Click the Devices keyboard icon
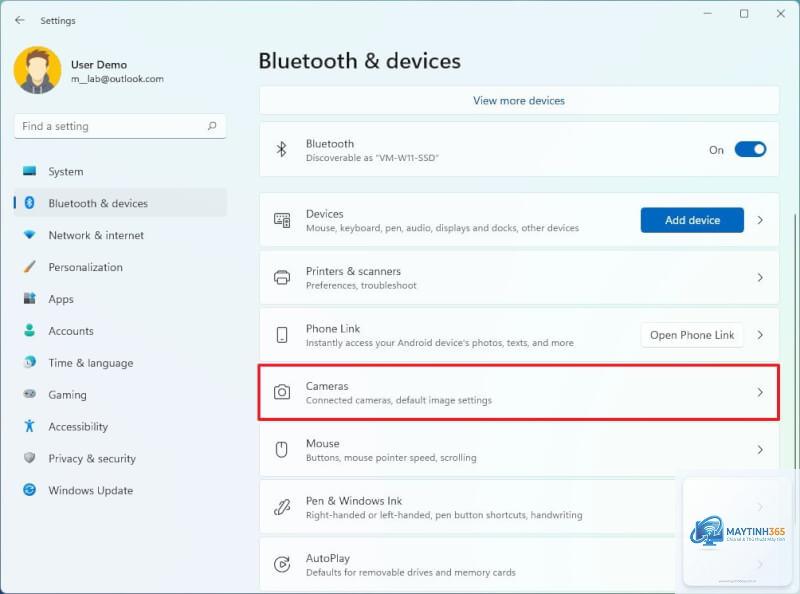800x594 pixels. pyautogui.click(x=282, y=220)
